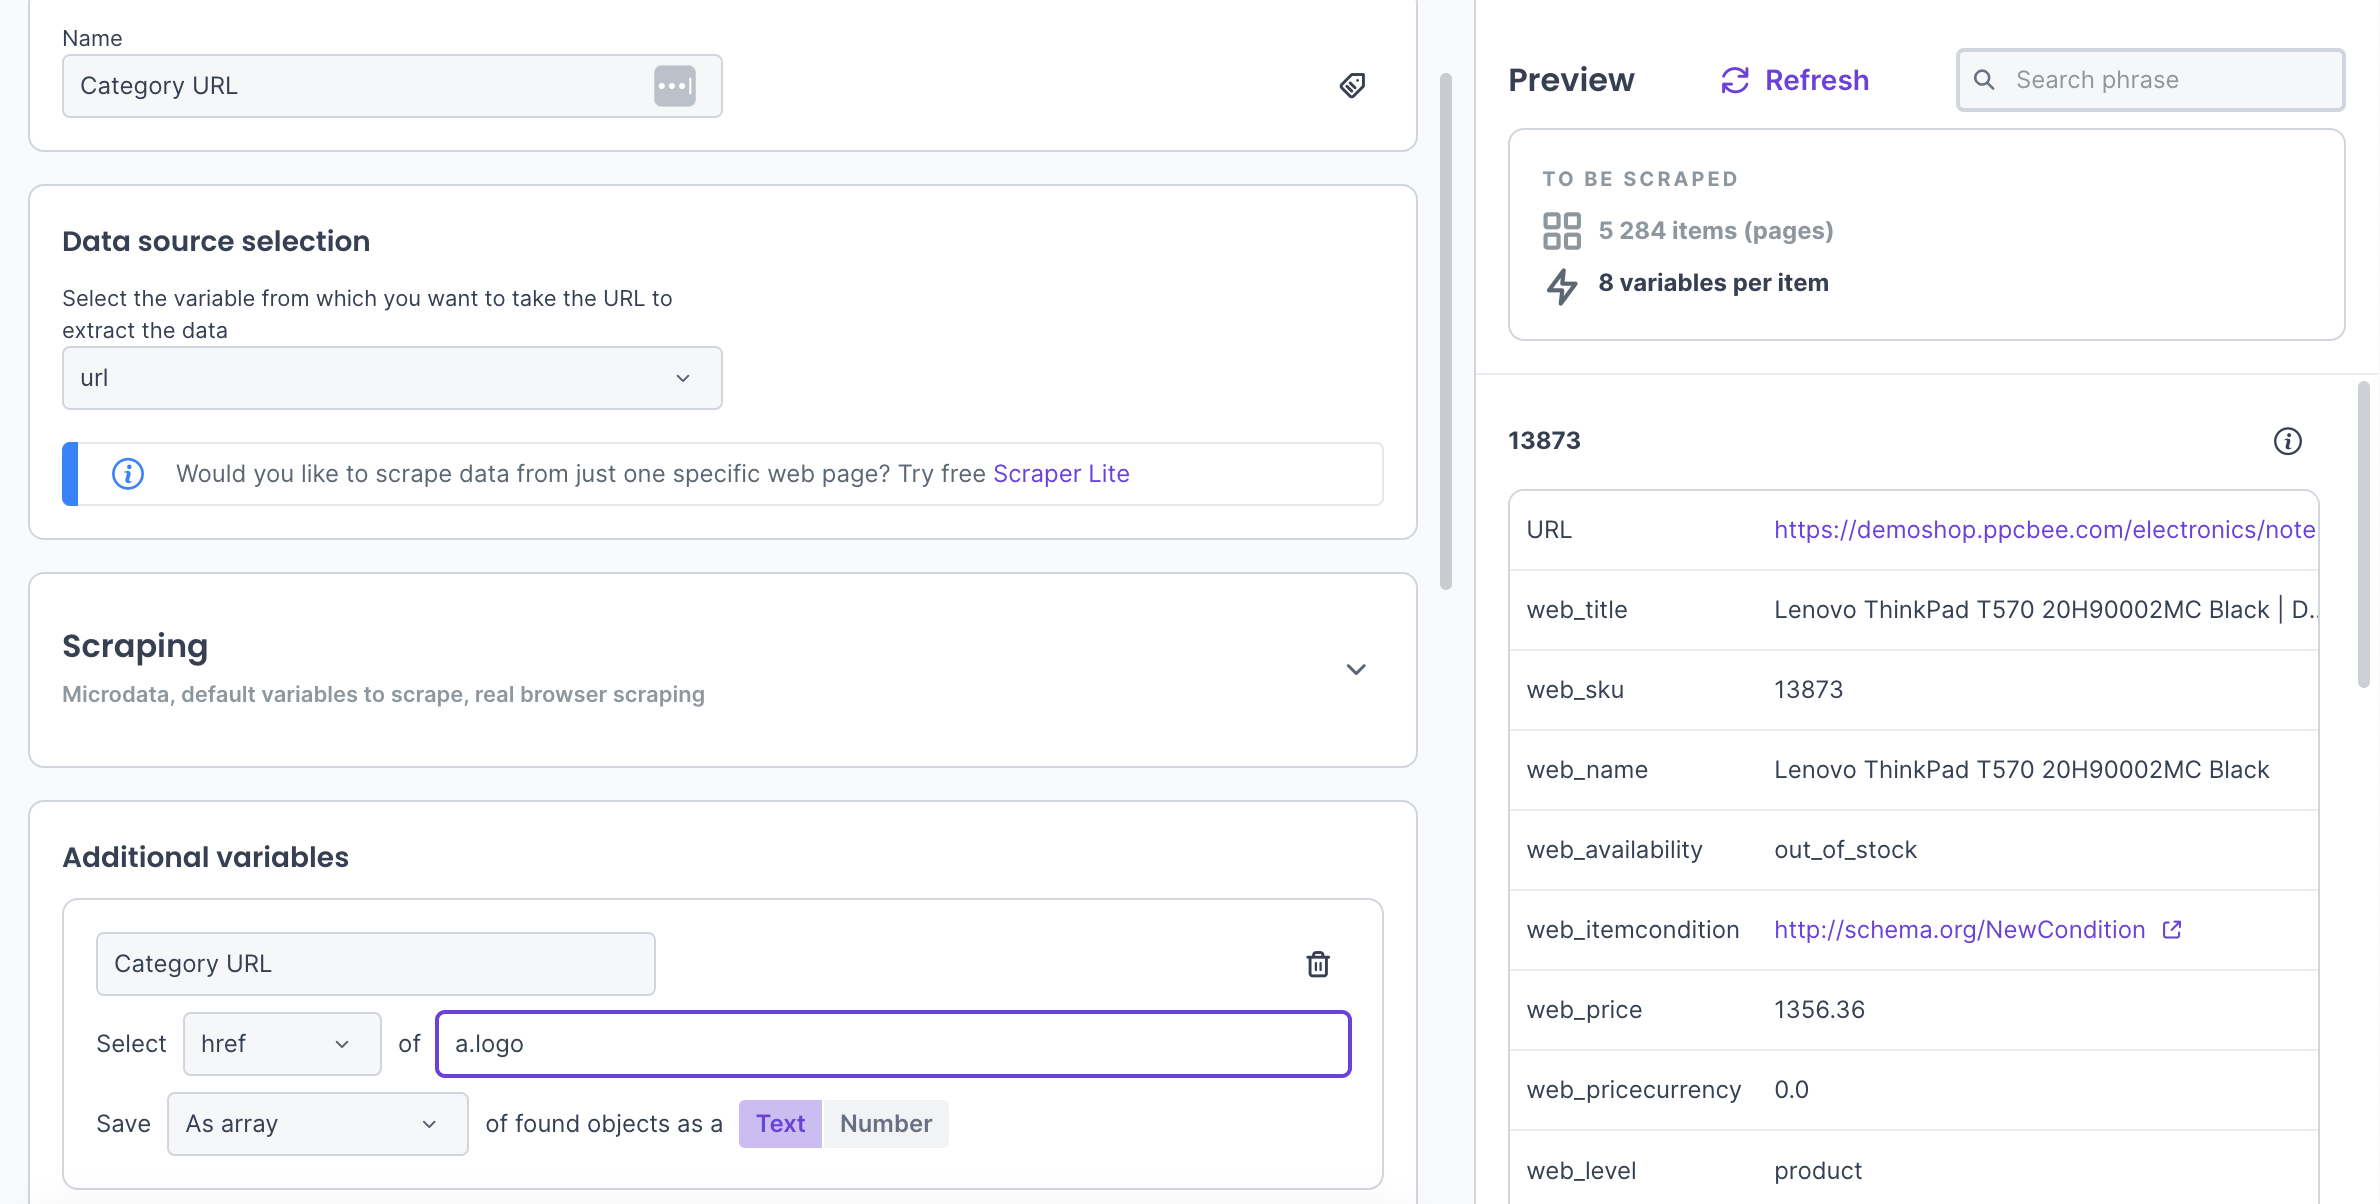Expand the Scraping section chevron
The height and width of the screenshot is (1204, 2380).
pyautogui.click(x=1356, y=670)
